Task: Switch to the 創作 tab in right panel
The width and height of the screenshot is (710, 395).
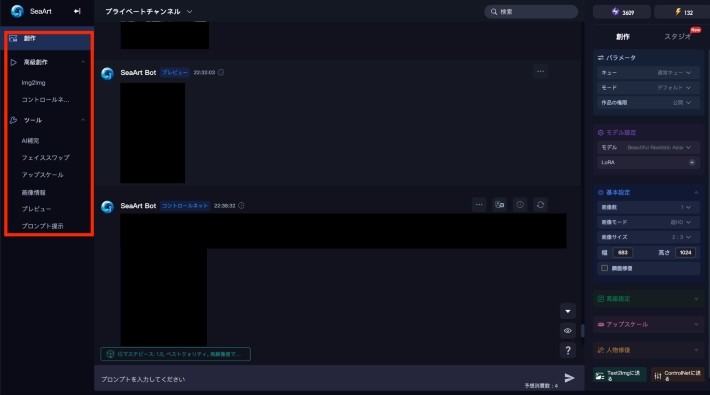Action: click(623, 37)
